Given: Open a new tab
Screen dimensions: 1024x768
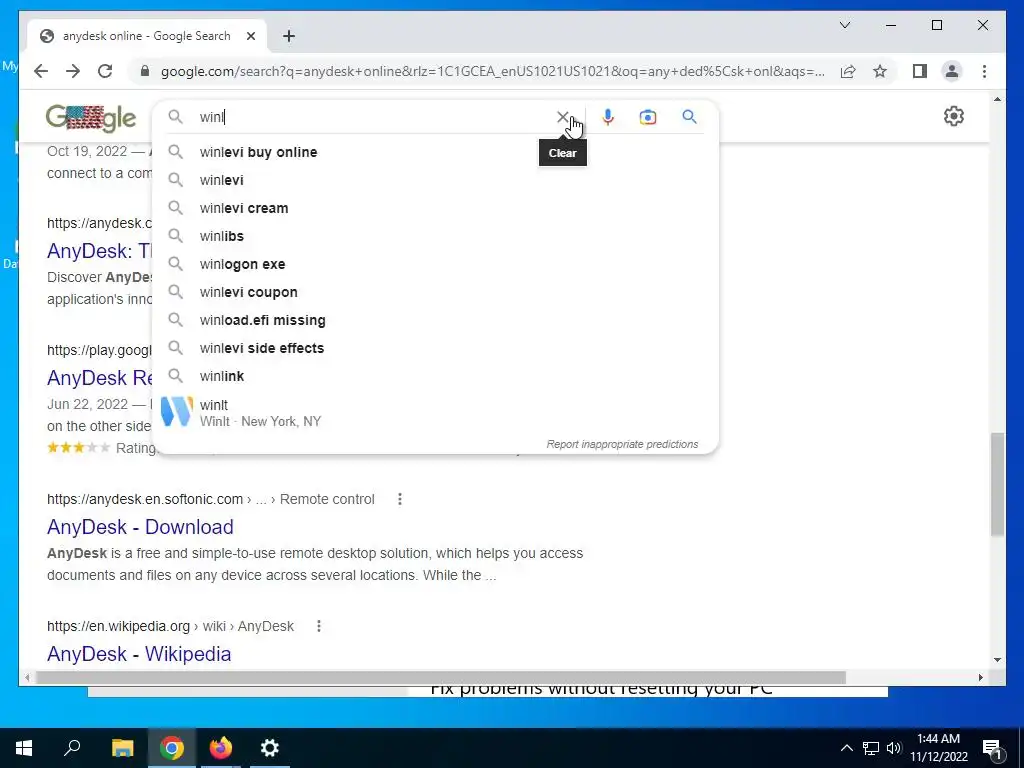Looking at the screenshot, I should point(289,36).
